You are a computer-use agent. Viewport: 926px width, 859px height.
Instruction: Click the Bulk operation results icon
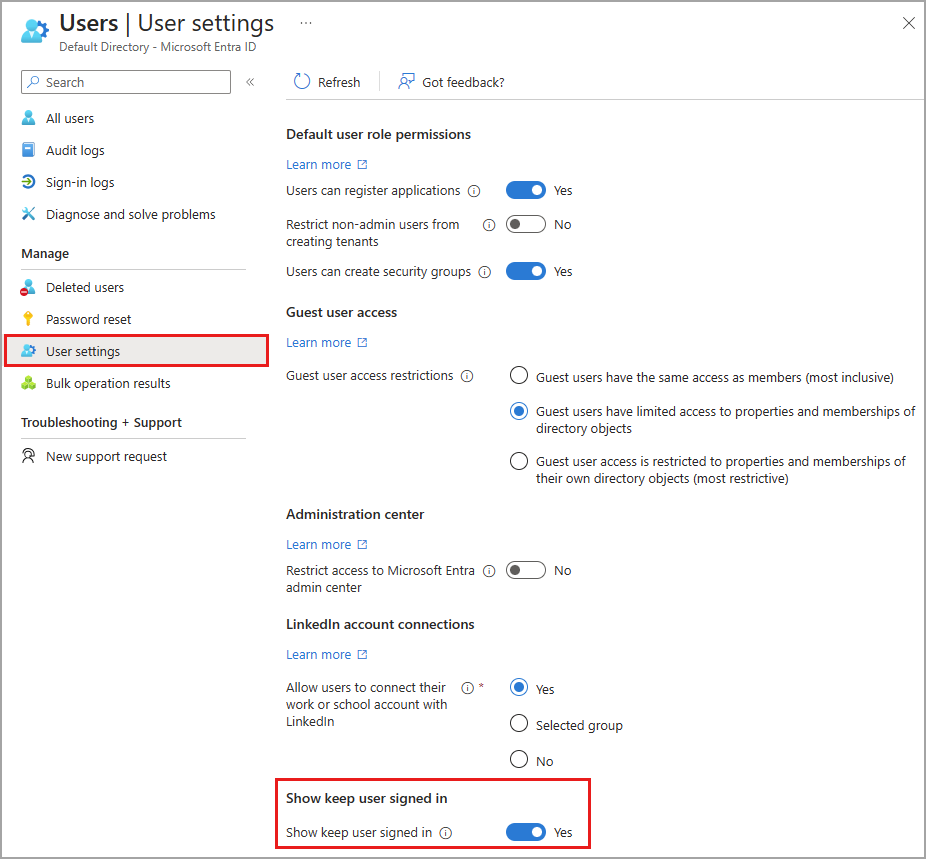pos(28,383)
